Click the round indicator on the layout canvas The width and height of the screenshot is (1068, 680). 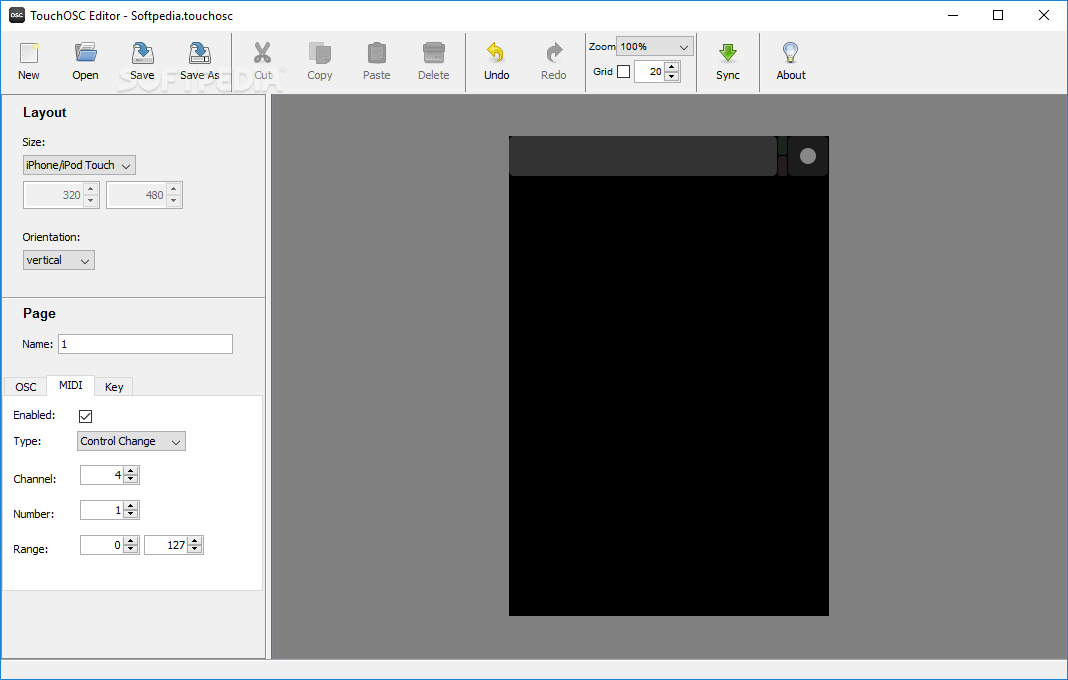(x=808, y=156)
